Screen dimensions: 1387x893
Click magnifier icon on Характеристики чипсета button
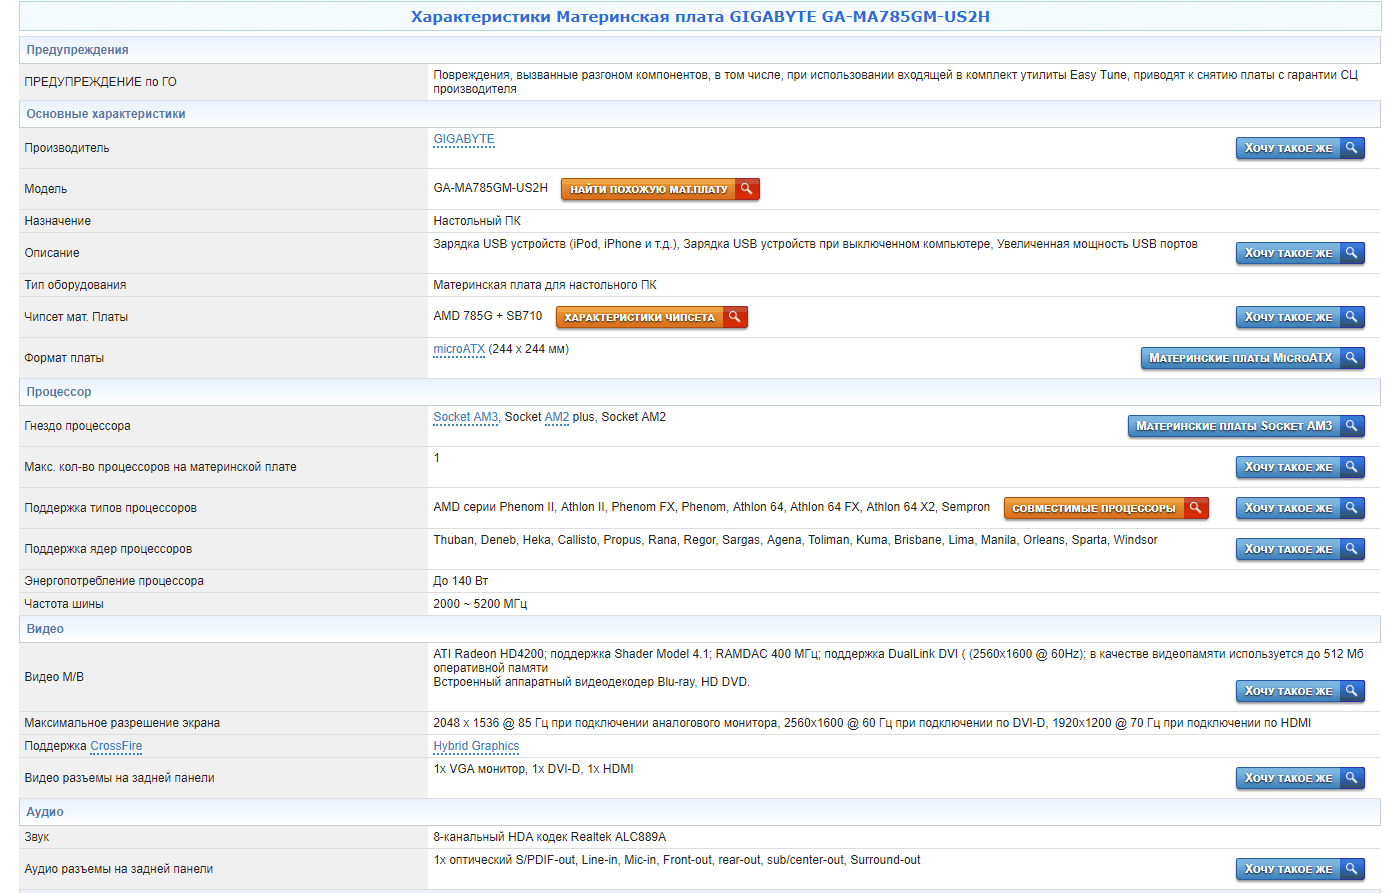pos(735,317)
